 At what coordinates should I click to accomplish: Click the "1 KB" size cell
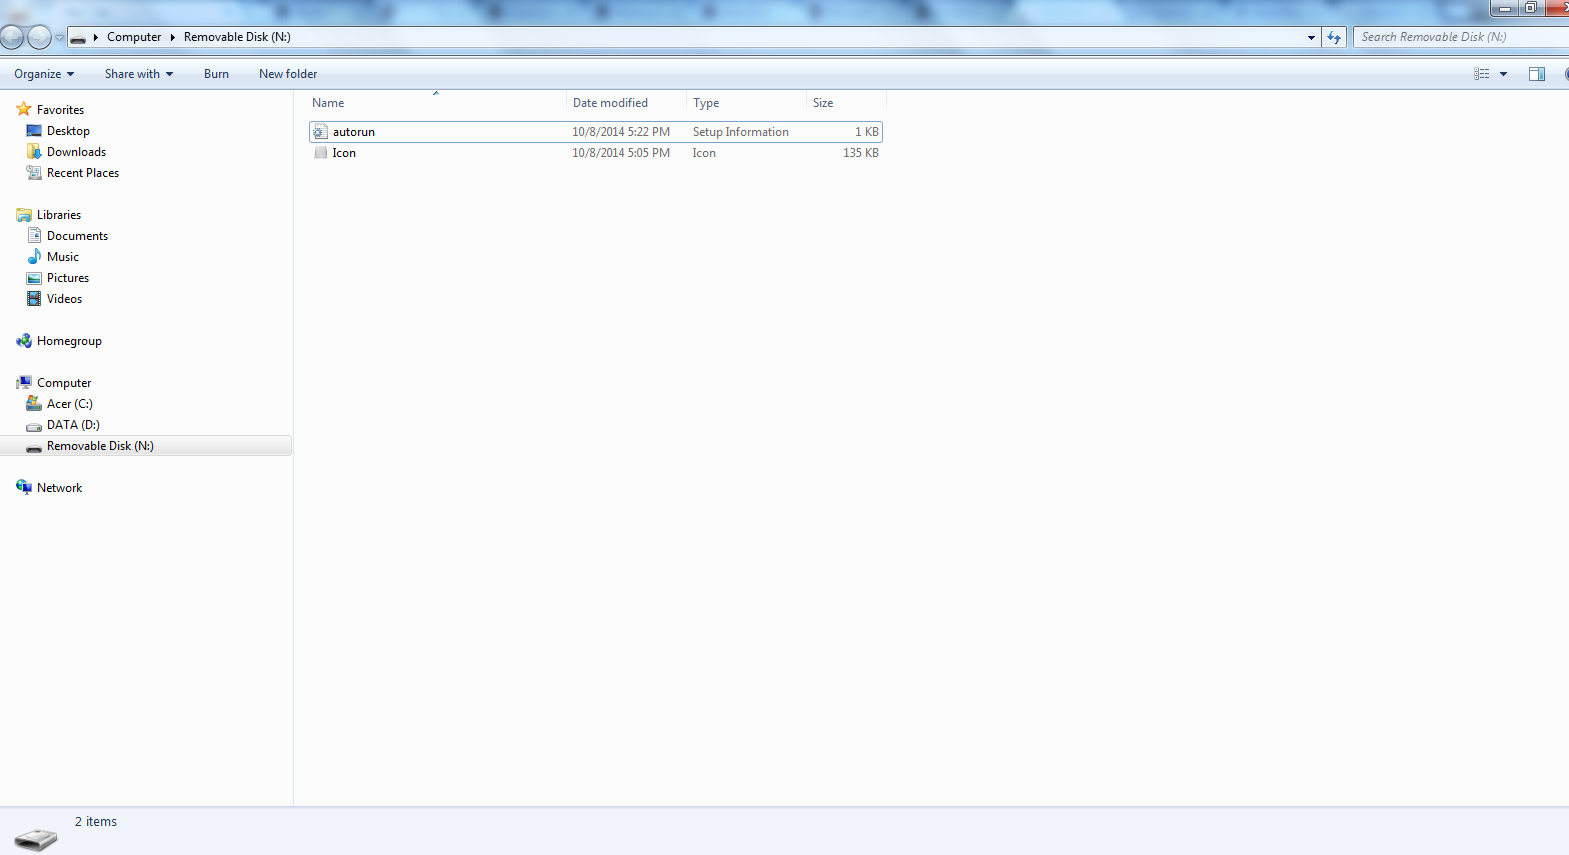[867, 132]
